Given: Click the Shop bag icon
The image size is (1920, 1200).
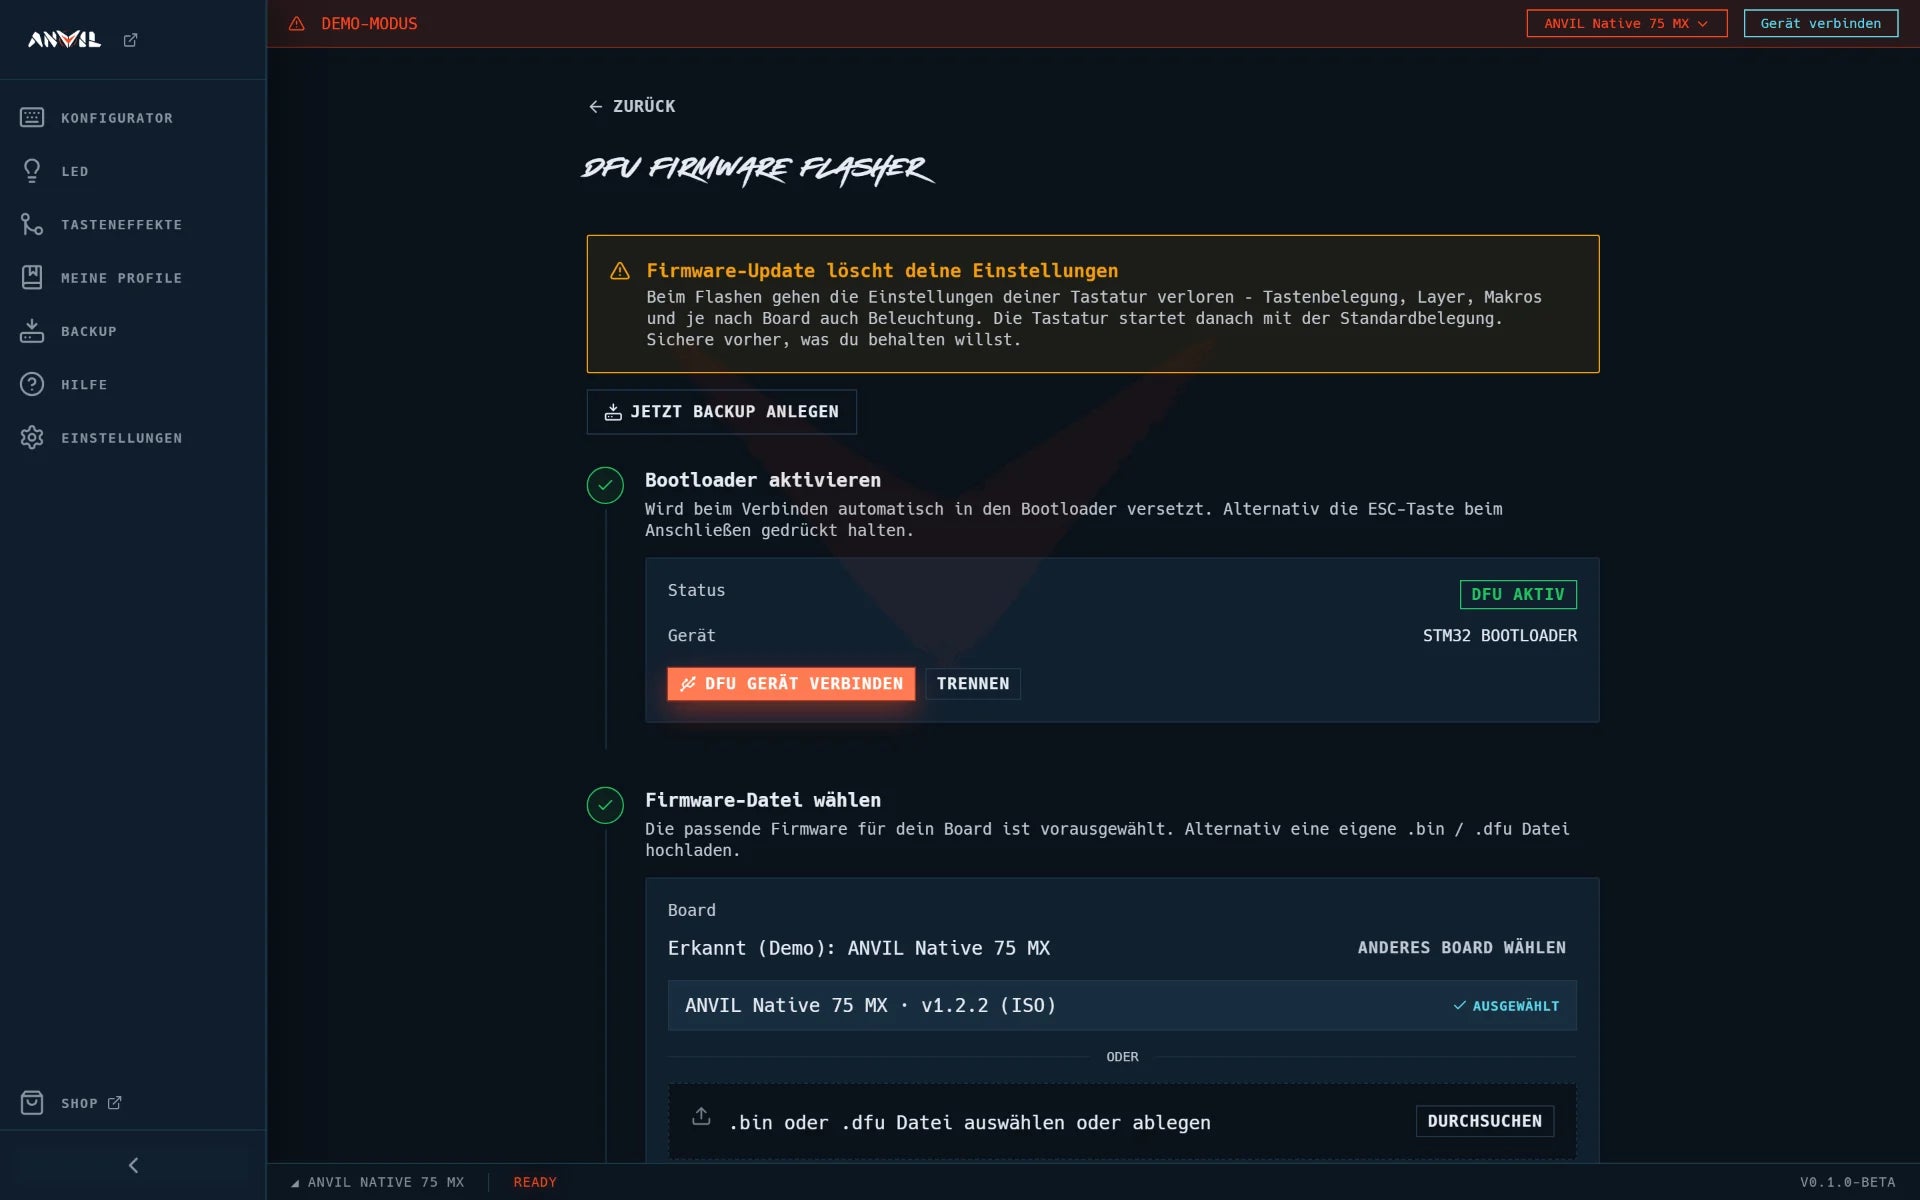Looking at the screenshot, I should coord(32,1103).
